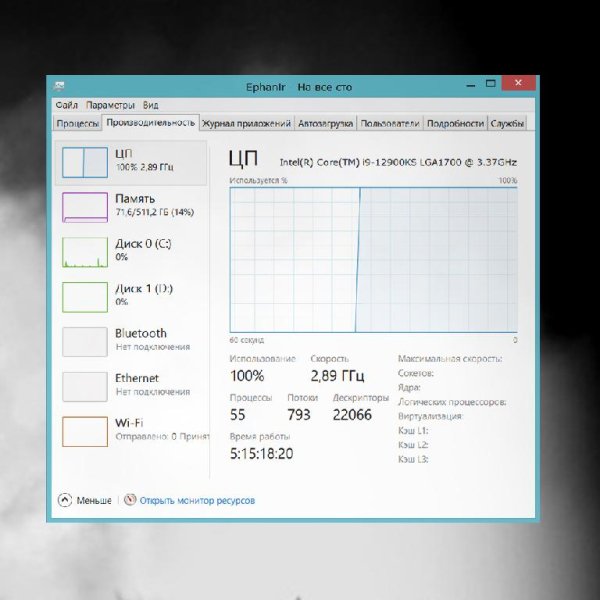The height and width of the screenshot is (600, 600).
Task: Click the Максимальная скорость label
Action: coord(450,359)
